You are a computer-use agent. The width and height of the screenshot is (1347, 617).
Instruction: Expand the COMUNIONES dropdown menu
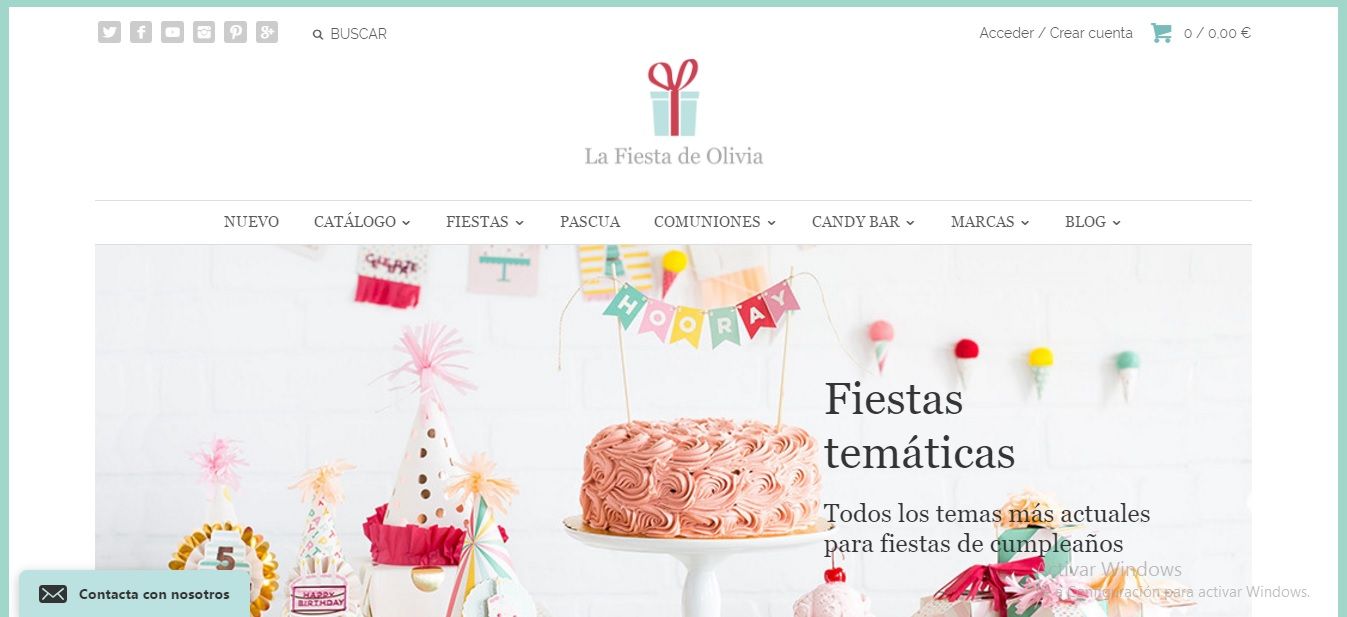pos(715,222)
